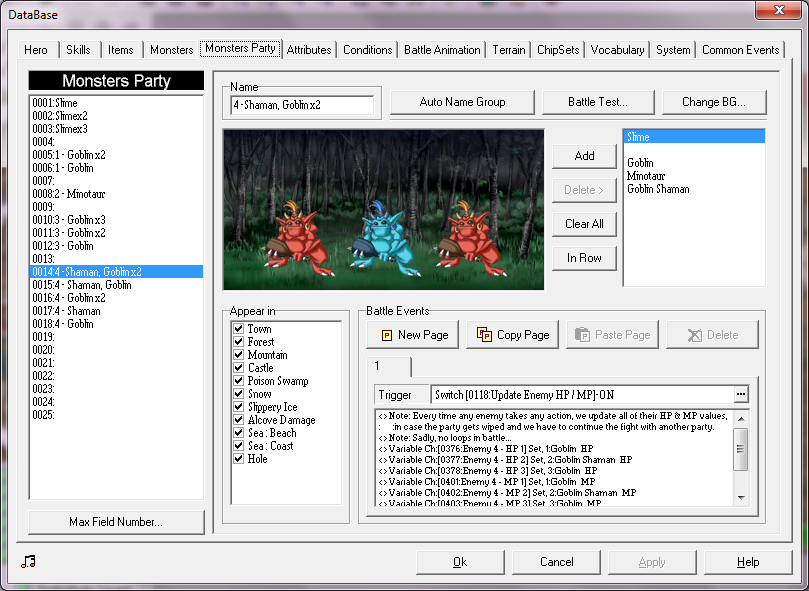The height and width of the screenshot is (591, 809).
Task: Click into the party Name field
Action: tap(302, 105)
